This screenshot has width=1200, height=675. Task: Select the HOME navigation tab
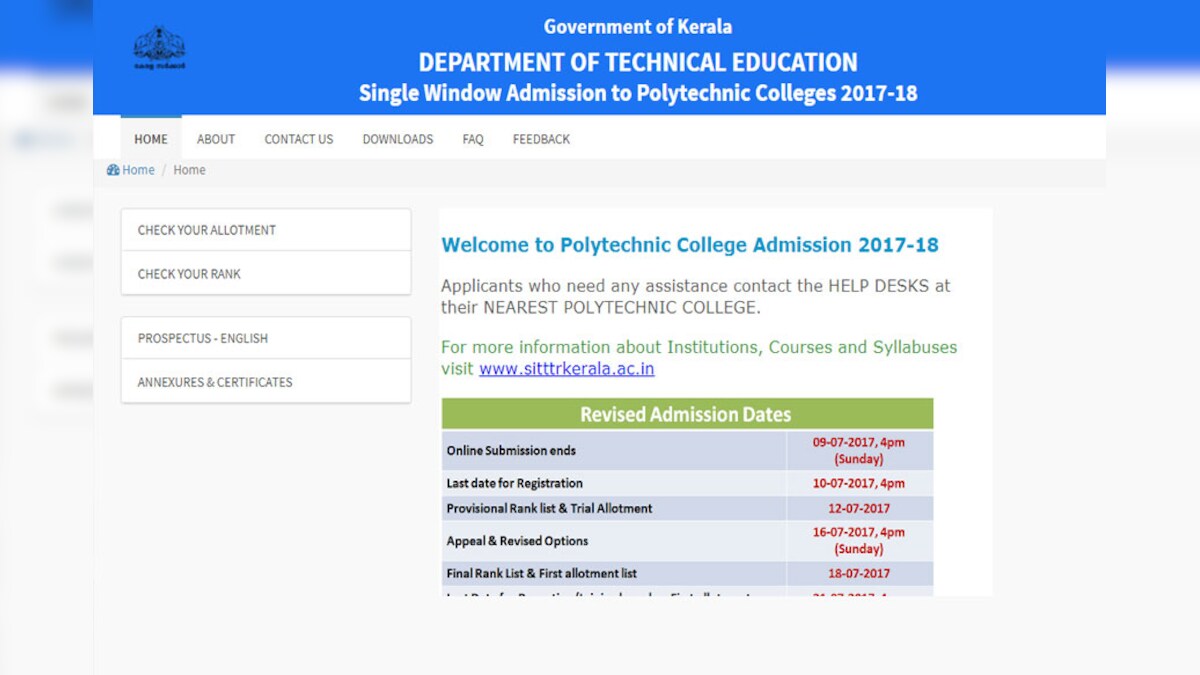tap(150, 139)
